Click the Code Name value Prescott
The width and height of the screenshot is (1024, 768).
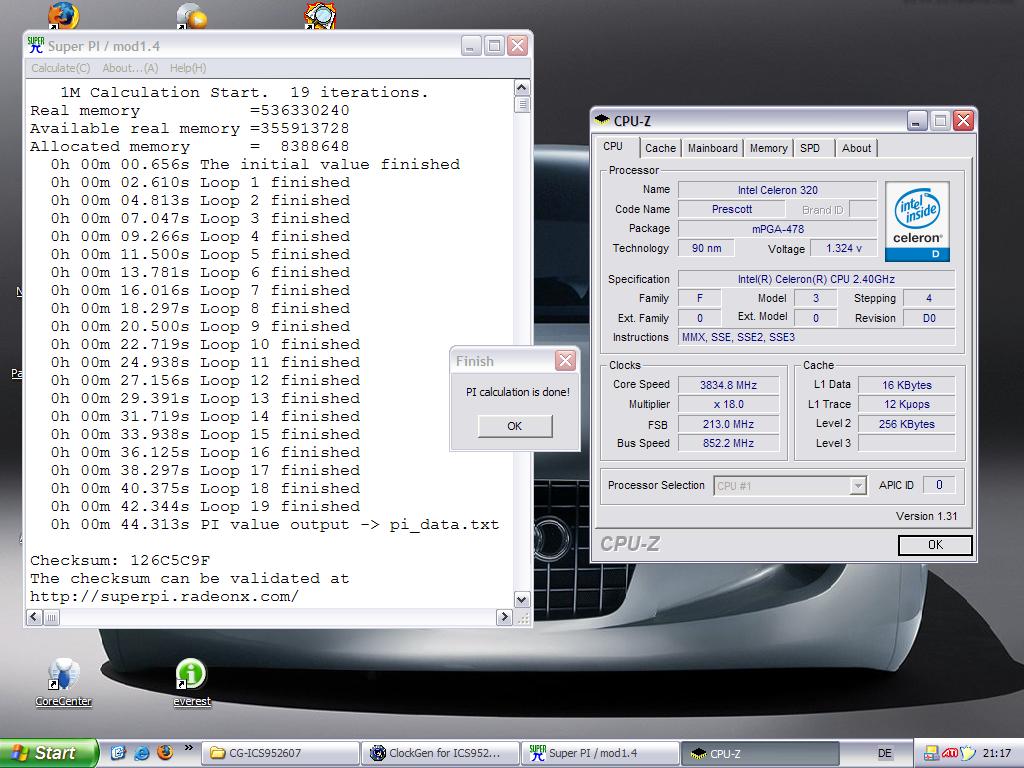pos(731,209)
